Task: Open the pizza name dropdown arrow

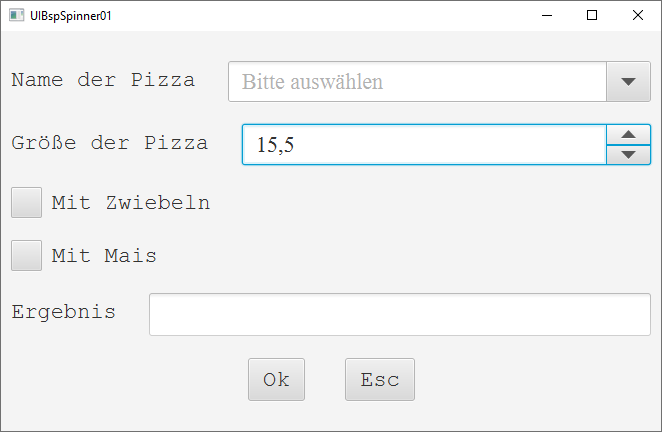Action: [x=628, y=82]
